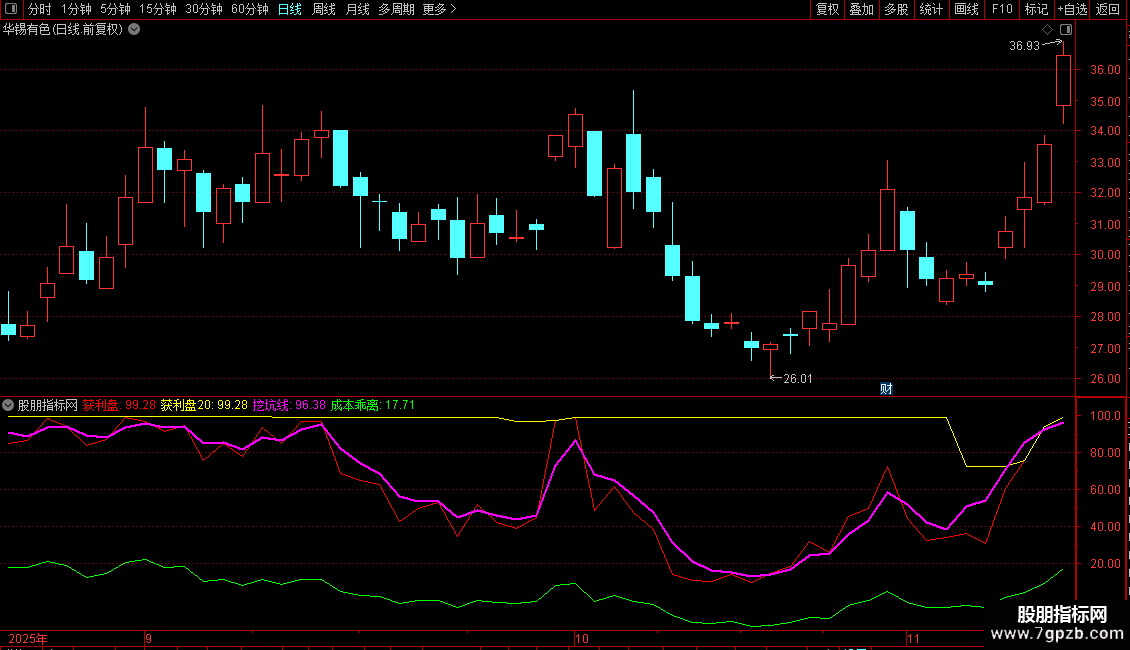Click the 返回 back button

1108,9
